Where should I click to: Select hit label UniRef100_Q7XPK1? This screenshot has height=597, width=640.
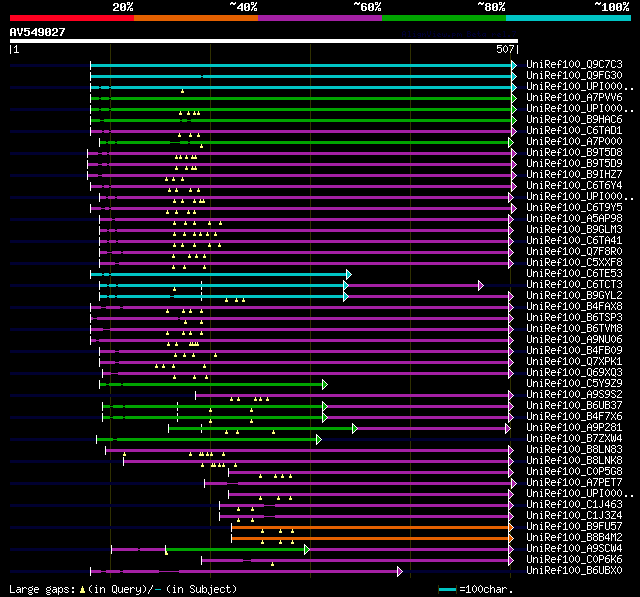point(574,362)
